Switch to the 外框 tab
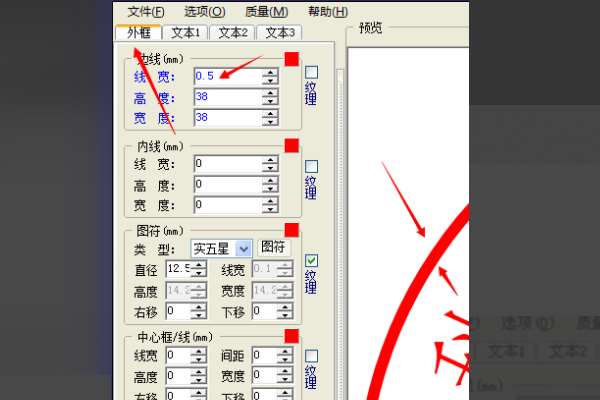The height and width of the screenshot is (400, 600). [x=139, y=33]
